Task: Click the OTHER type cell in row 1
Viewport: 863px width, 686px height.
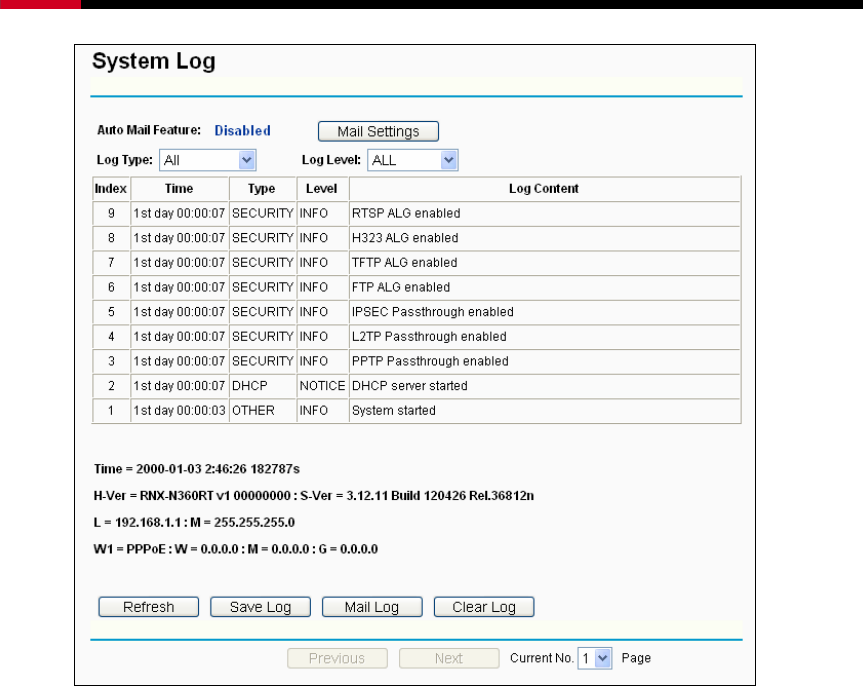Action: tap(263, 411)
